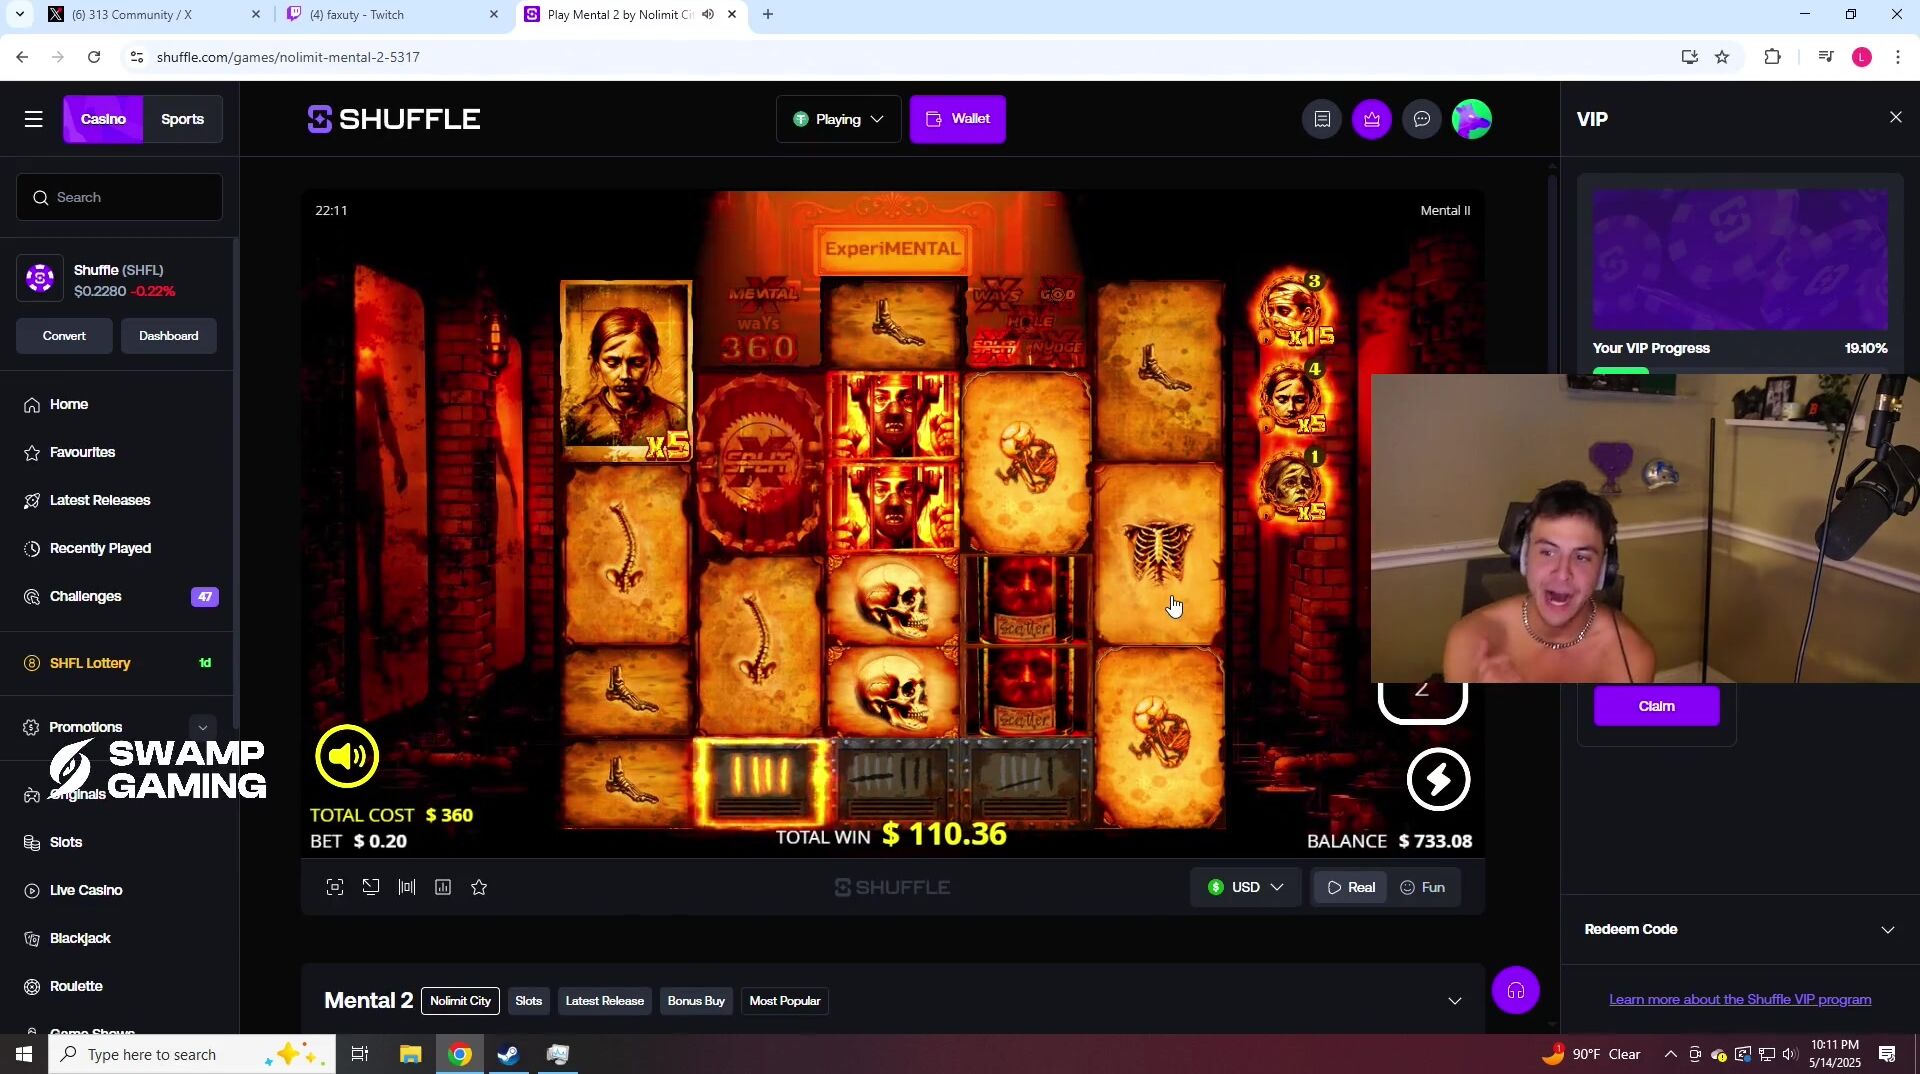Viewport: 1920px width, 1074px height.
Task: Switch to Fun play mode
Action: (x=1423, y=887)
